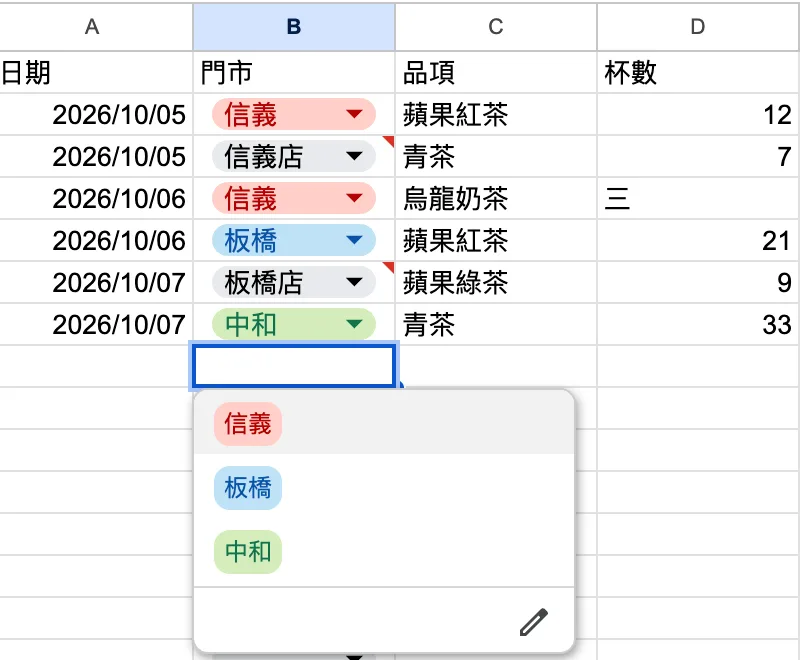Click the 蘋果綠茶 cell
Viewport: 800px width, 660px height.
tap(496, 282)
